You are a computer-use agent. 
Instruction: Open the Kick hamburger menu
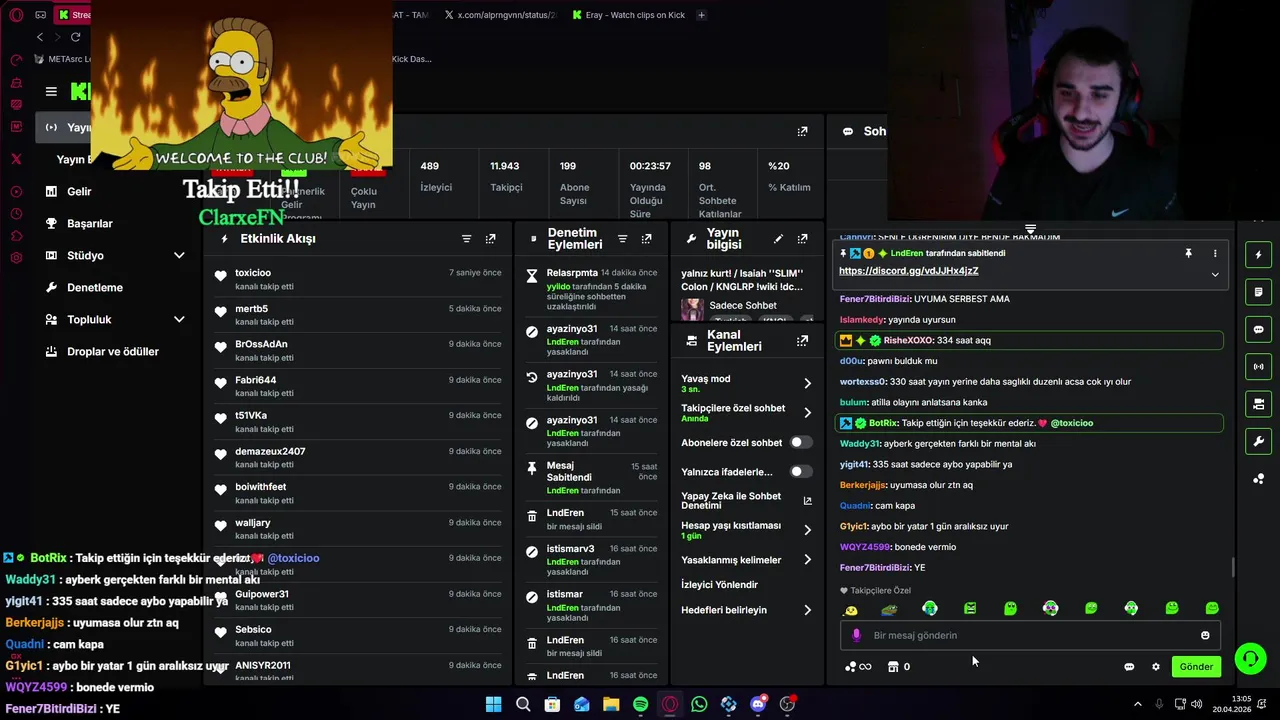pos(51,91)
